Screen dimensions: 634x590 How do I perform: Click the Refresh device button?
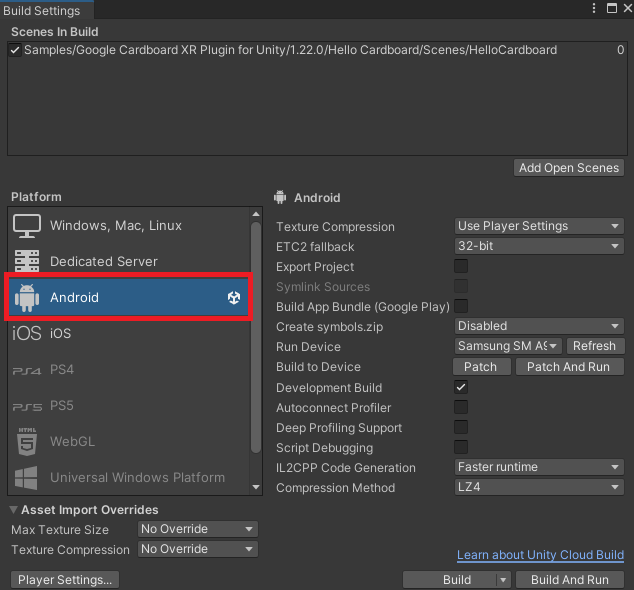[x=595, y=346]
